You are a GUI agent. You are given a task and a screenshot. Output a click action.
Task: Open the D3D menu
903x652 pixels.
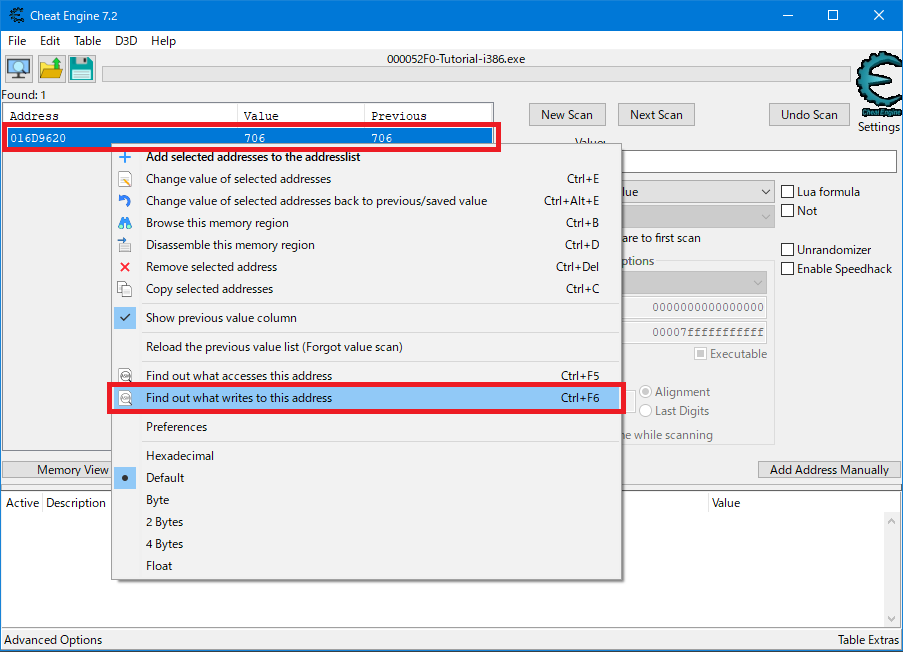pos(126,41)
